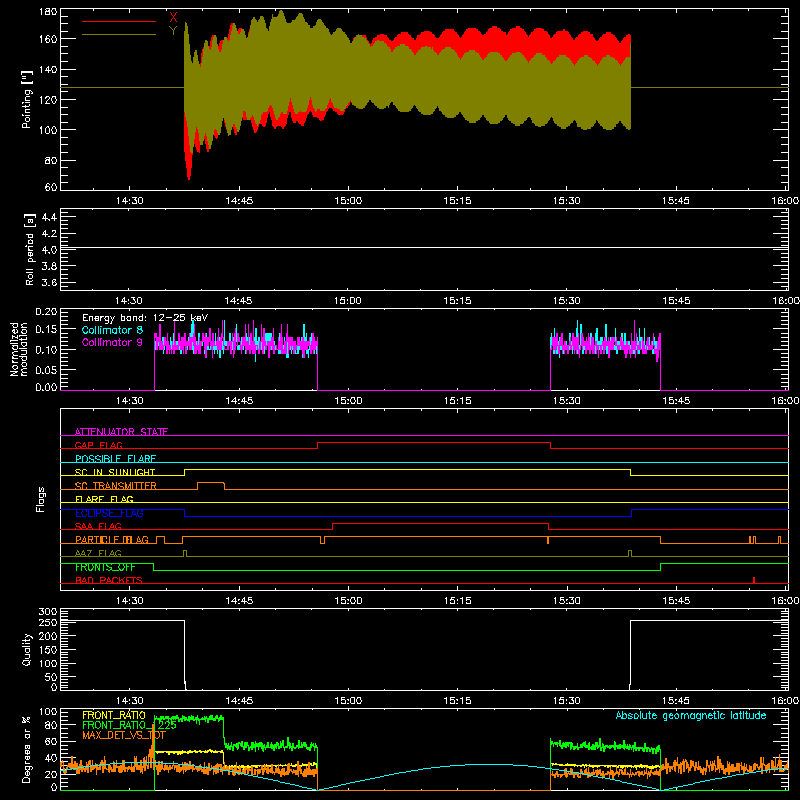Click 15:45 time label under Roll period plot
This screenshot has width=800, height=800.
(676, 301)
